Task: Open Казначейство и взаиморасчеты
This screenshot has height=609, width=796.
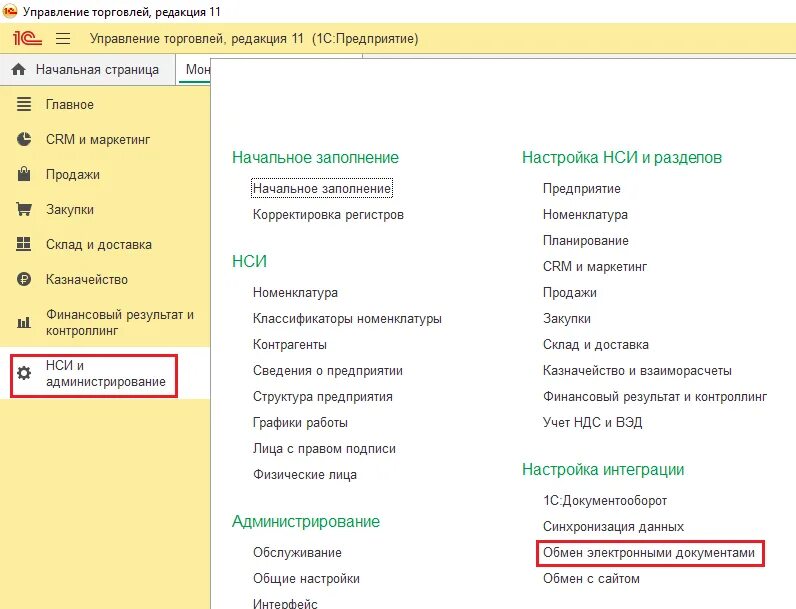Action: point(638,370)
